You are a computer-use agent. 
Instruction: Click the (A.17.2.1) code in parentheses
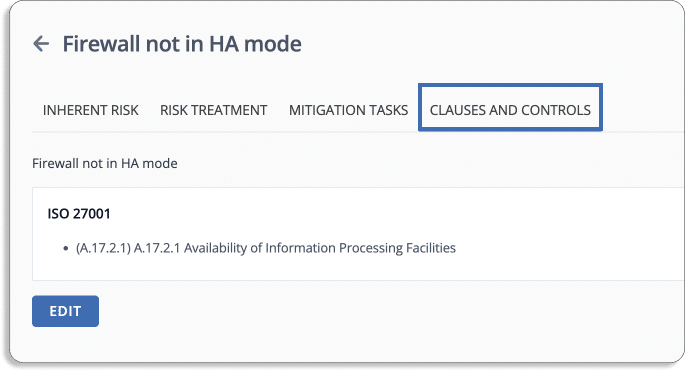[103, 248]
